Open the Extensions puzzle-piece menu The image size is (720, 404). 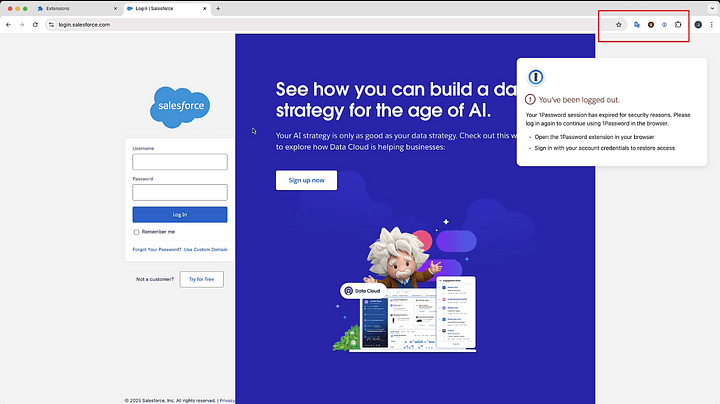678,25
